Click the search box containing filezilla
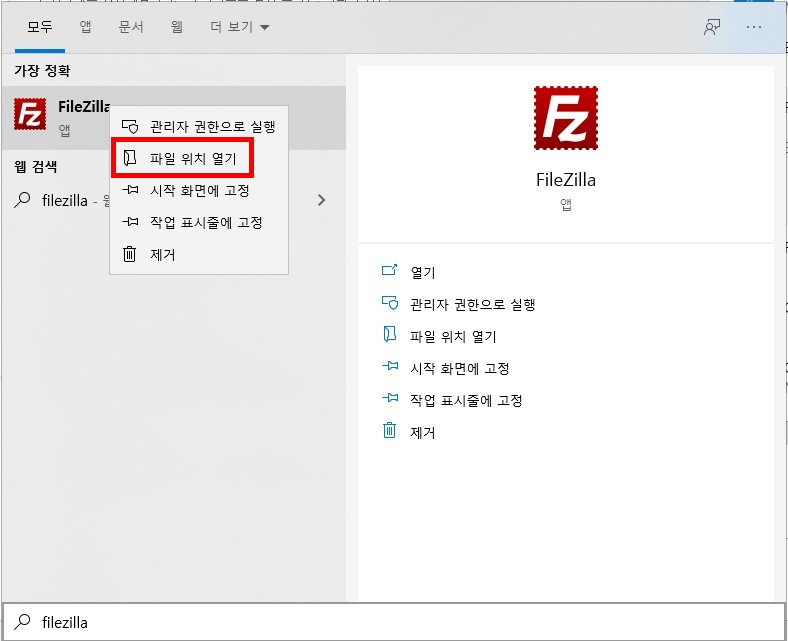788x641 pixels. pos(394,622)
